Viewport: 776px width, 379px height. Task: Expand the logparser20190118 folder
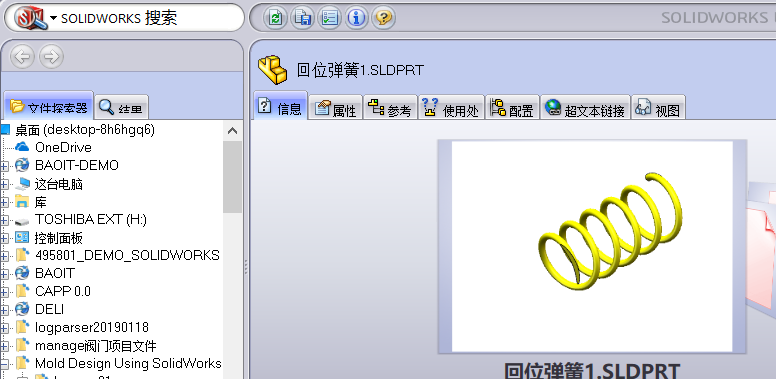click(x=4, y=328)
